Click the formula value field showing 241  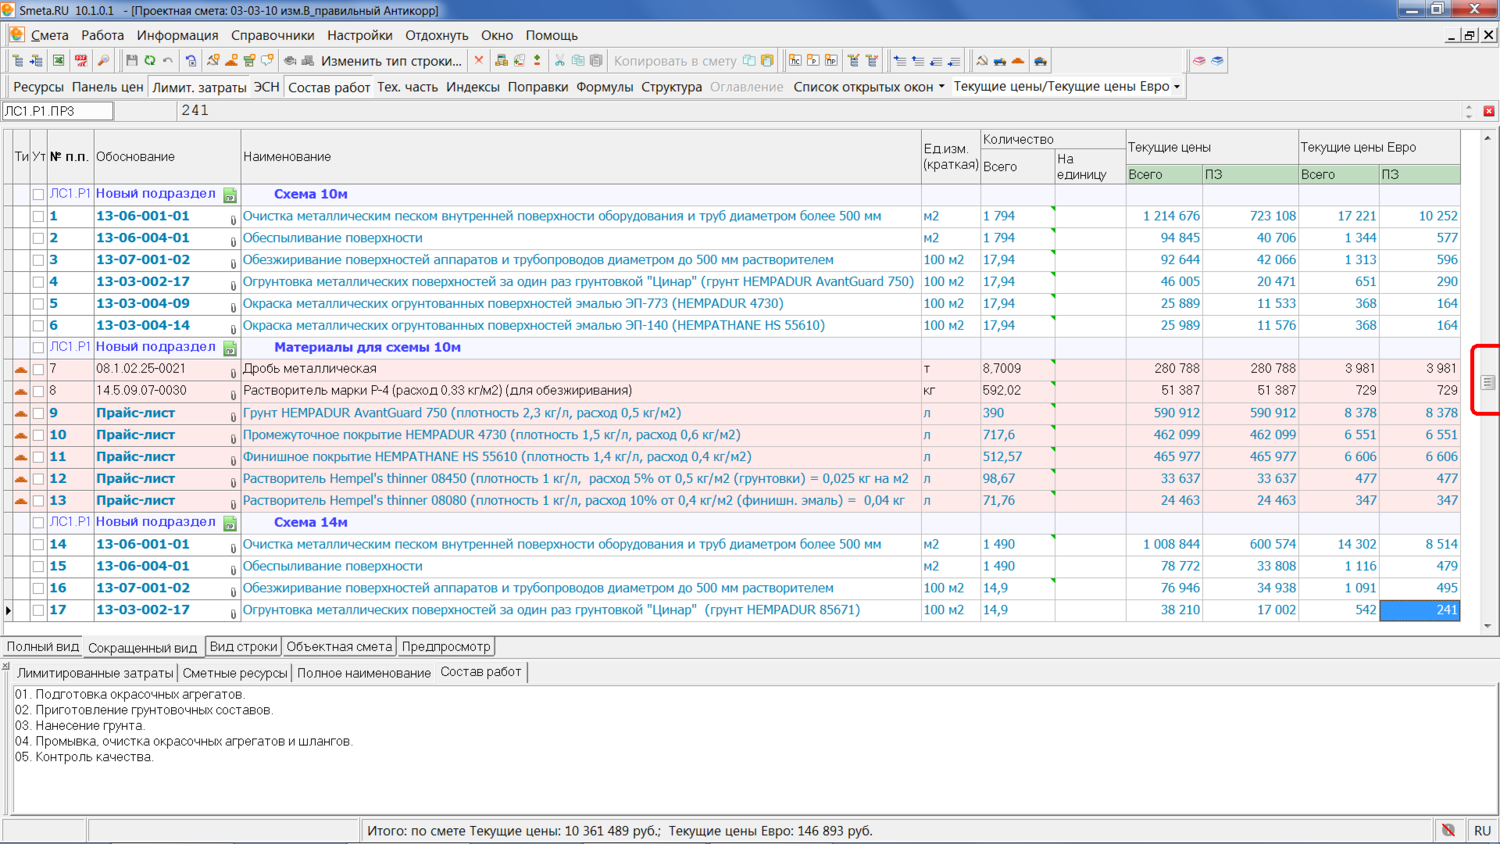pyautogui.click(x=818, y=111)
